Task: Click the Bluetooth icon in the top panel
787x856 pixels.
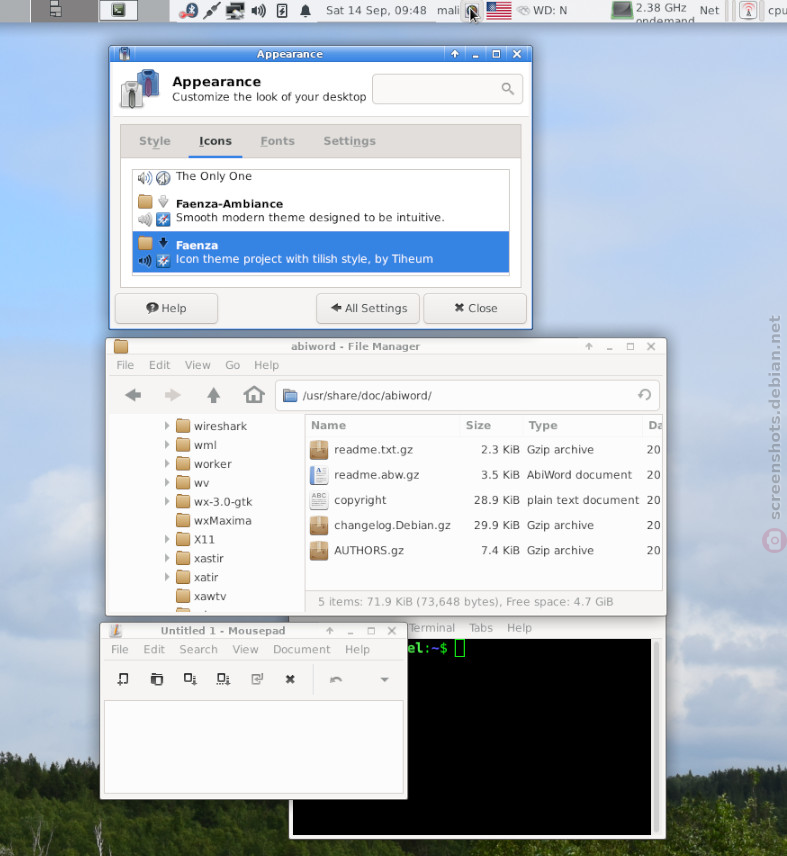Action: [189, 10]
